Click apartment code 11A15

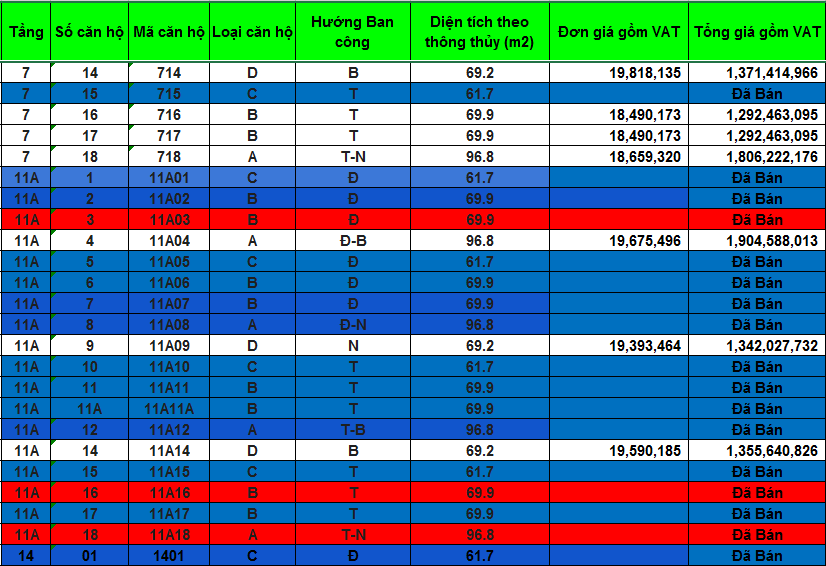click(x=169, y=472)
